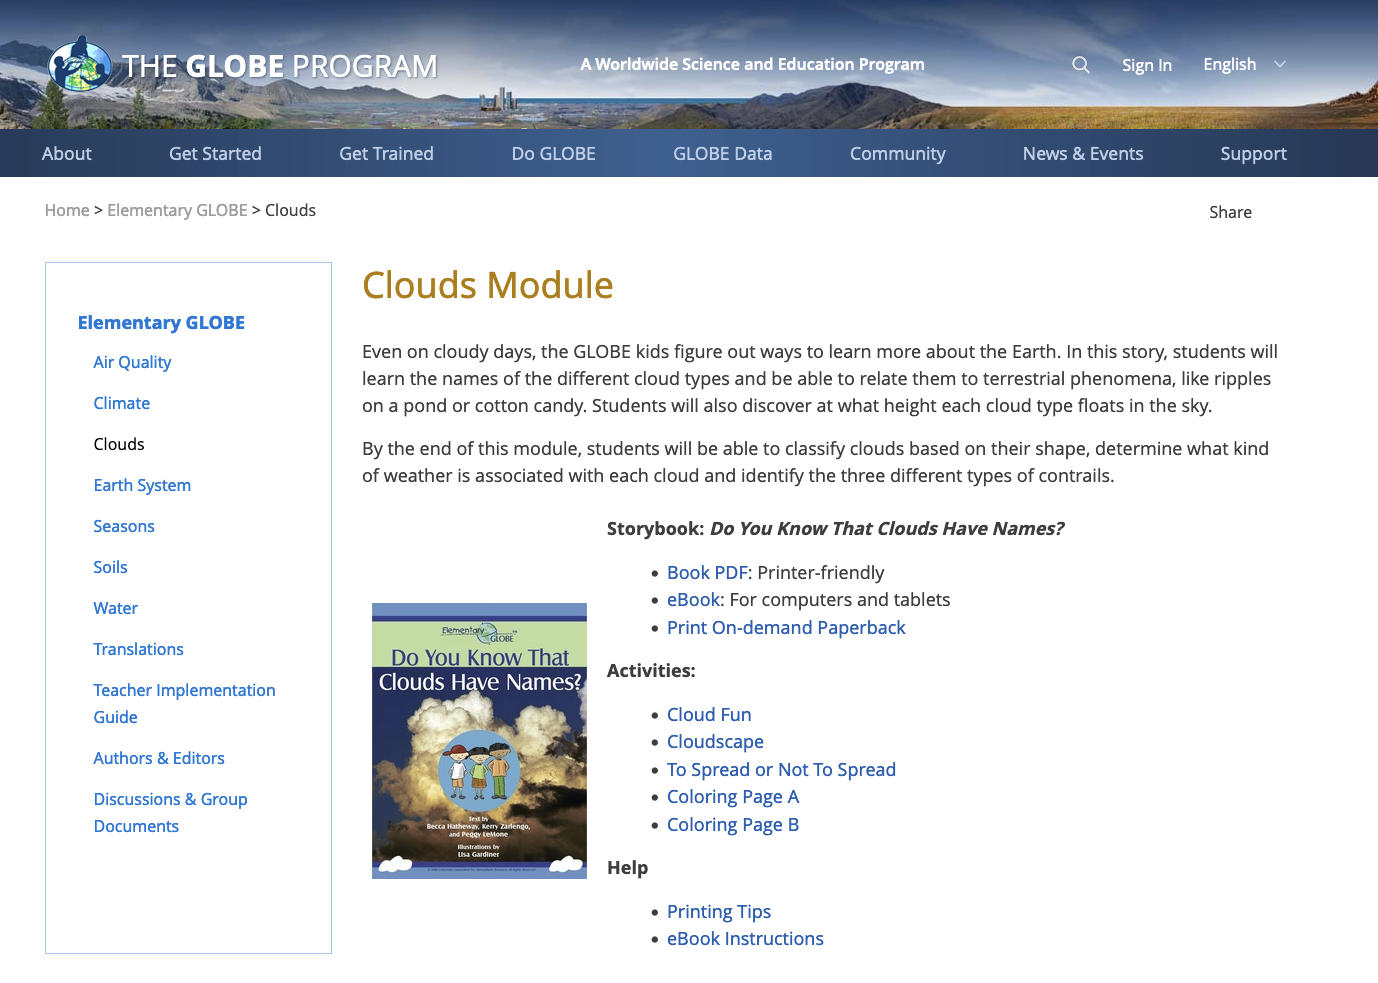
Task: Open Coloring Page B
Action: click(733, 824)
